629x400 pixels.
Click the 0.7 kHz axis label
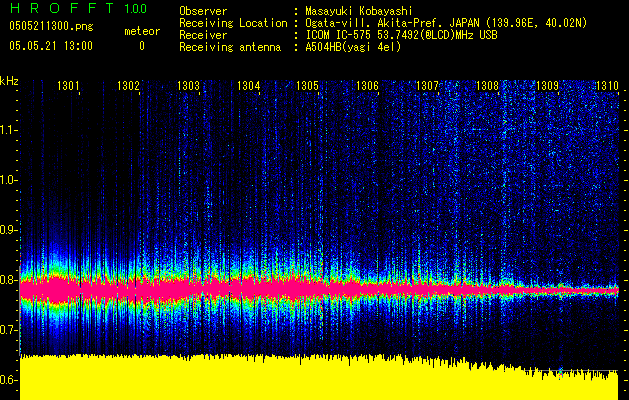[x=8, y=330]
